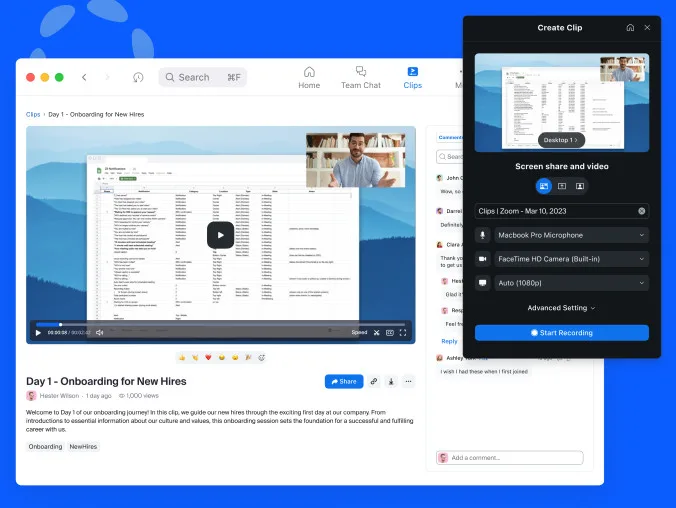Click the Start Recording button

click(x=561, y=333)
